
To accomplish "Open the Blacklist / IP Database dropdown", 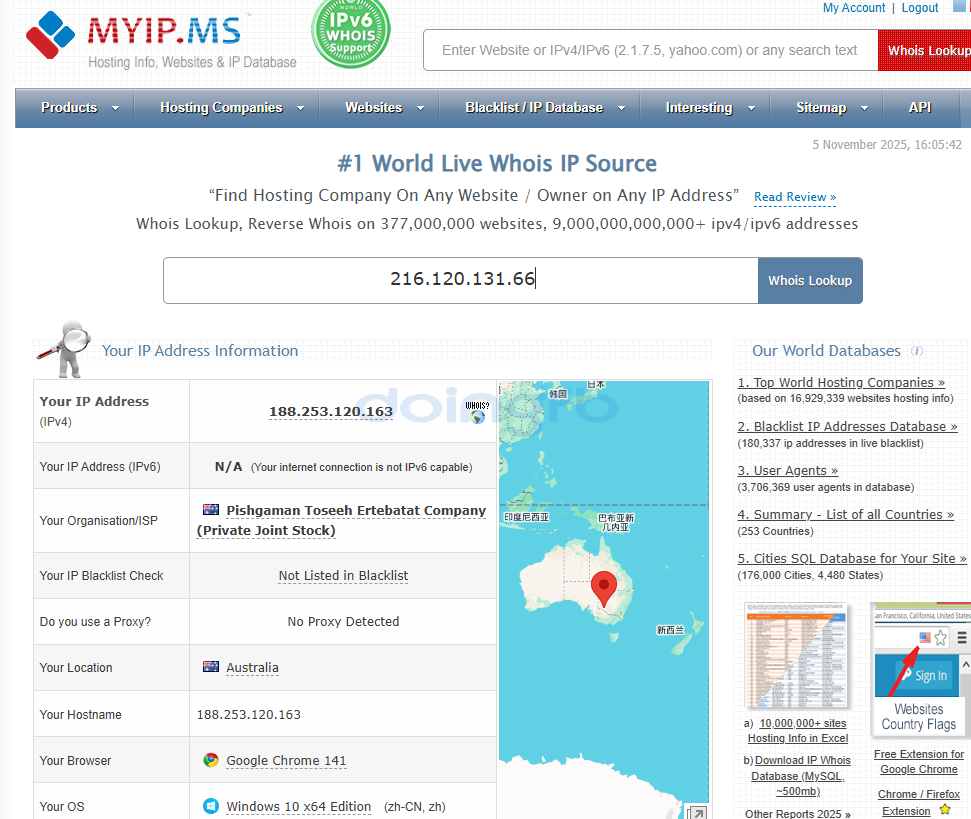I will pos(545,108).
